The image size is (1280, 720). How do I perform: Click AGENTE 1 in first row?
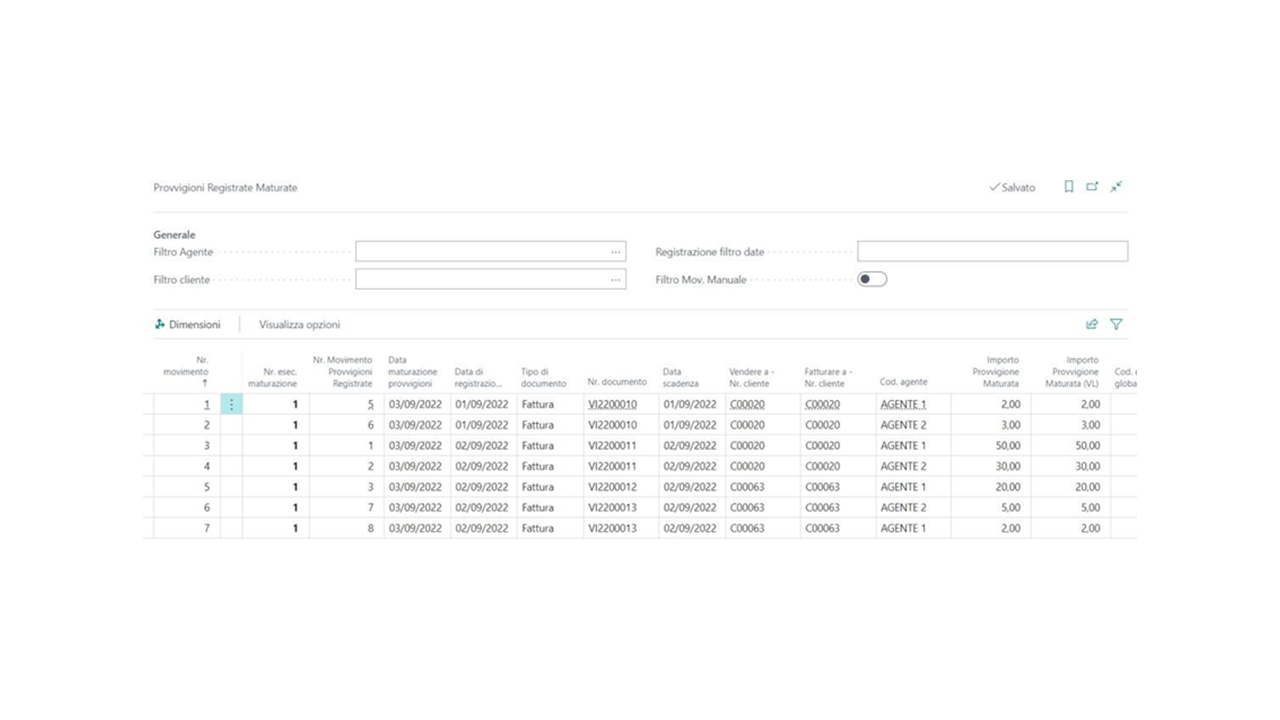[x=903, y=404]
